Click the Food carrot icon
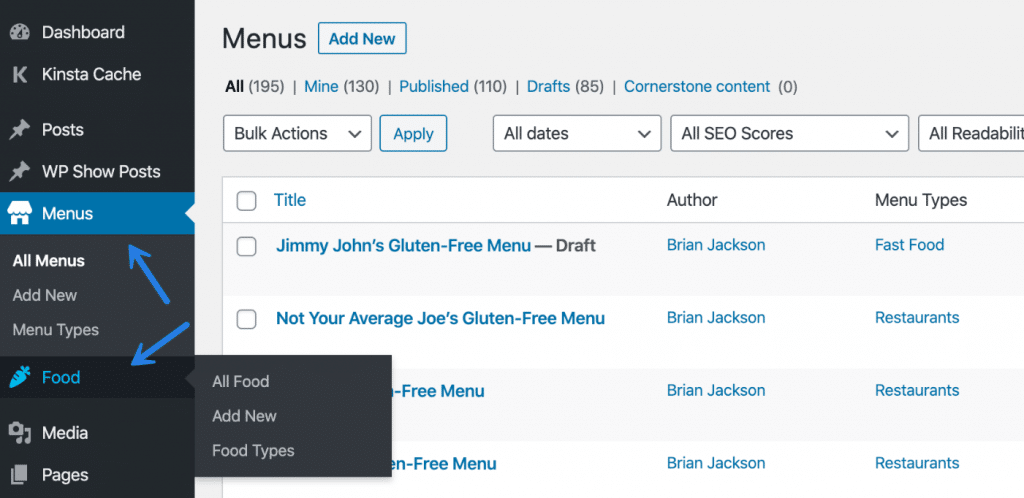This screenshot has height=498, width=1024. tap(20, 378)
